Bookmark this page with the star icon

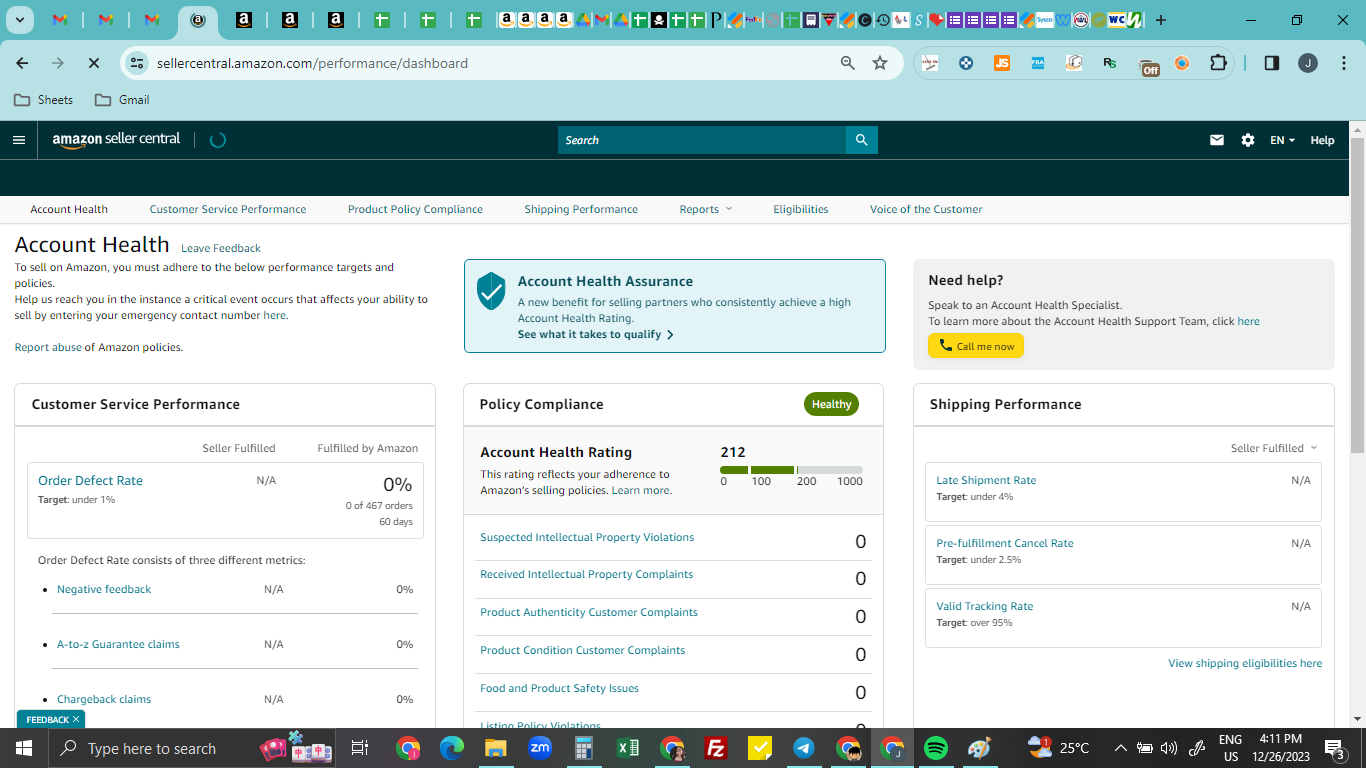tap(880, 63)
